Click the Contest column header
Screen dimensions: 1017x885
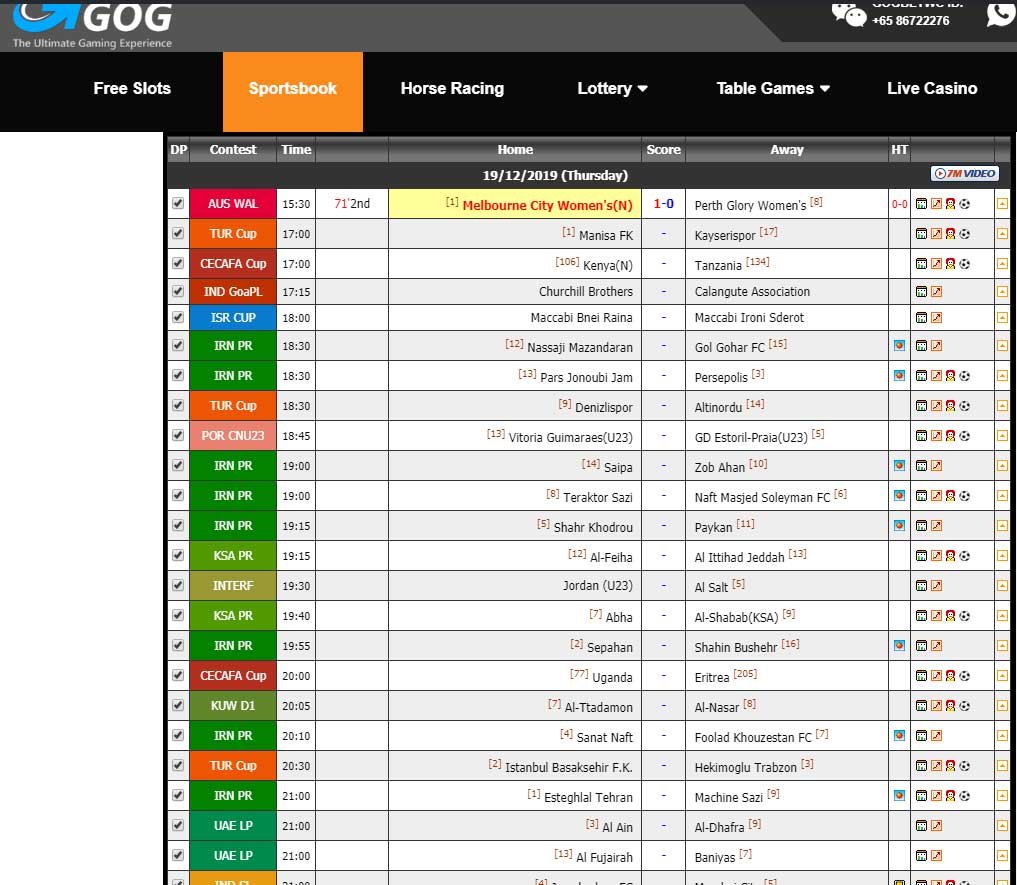pyautogui.click(x=233, y=149)
